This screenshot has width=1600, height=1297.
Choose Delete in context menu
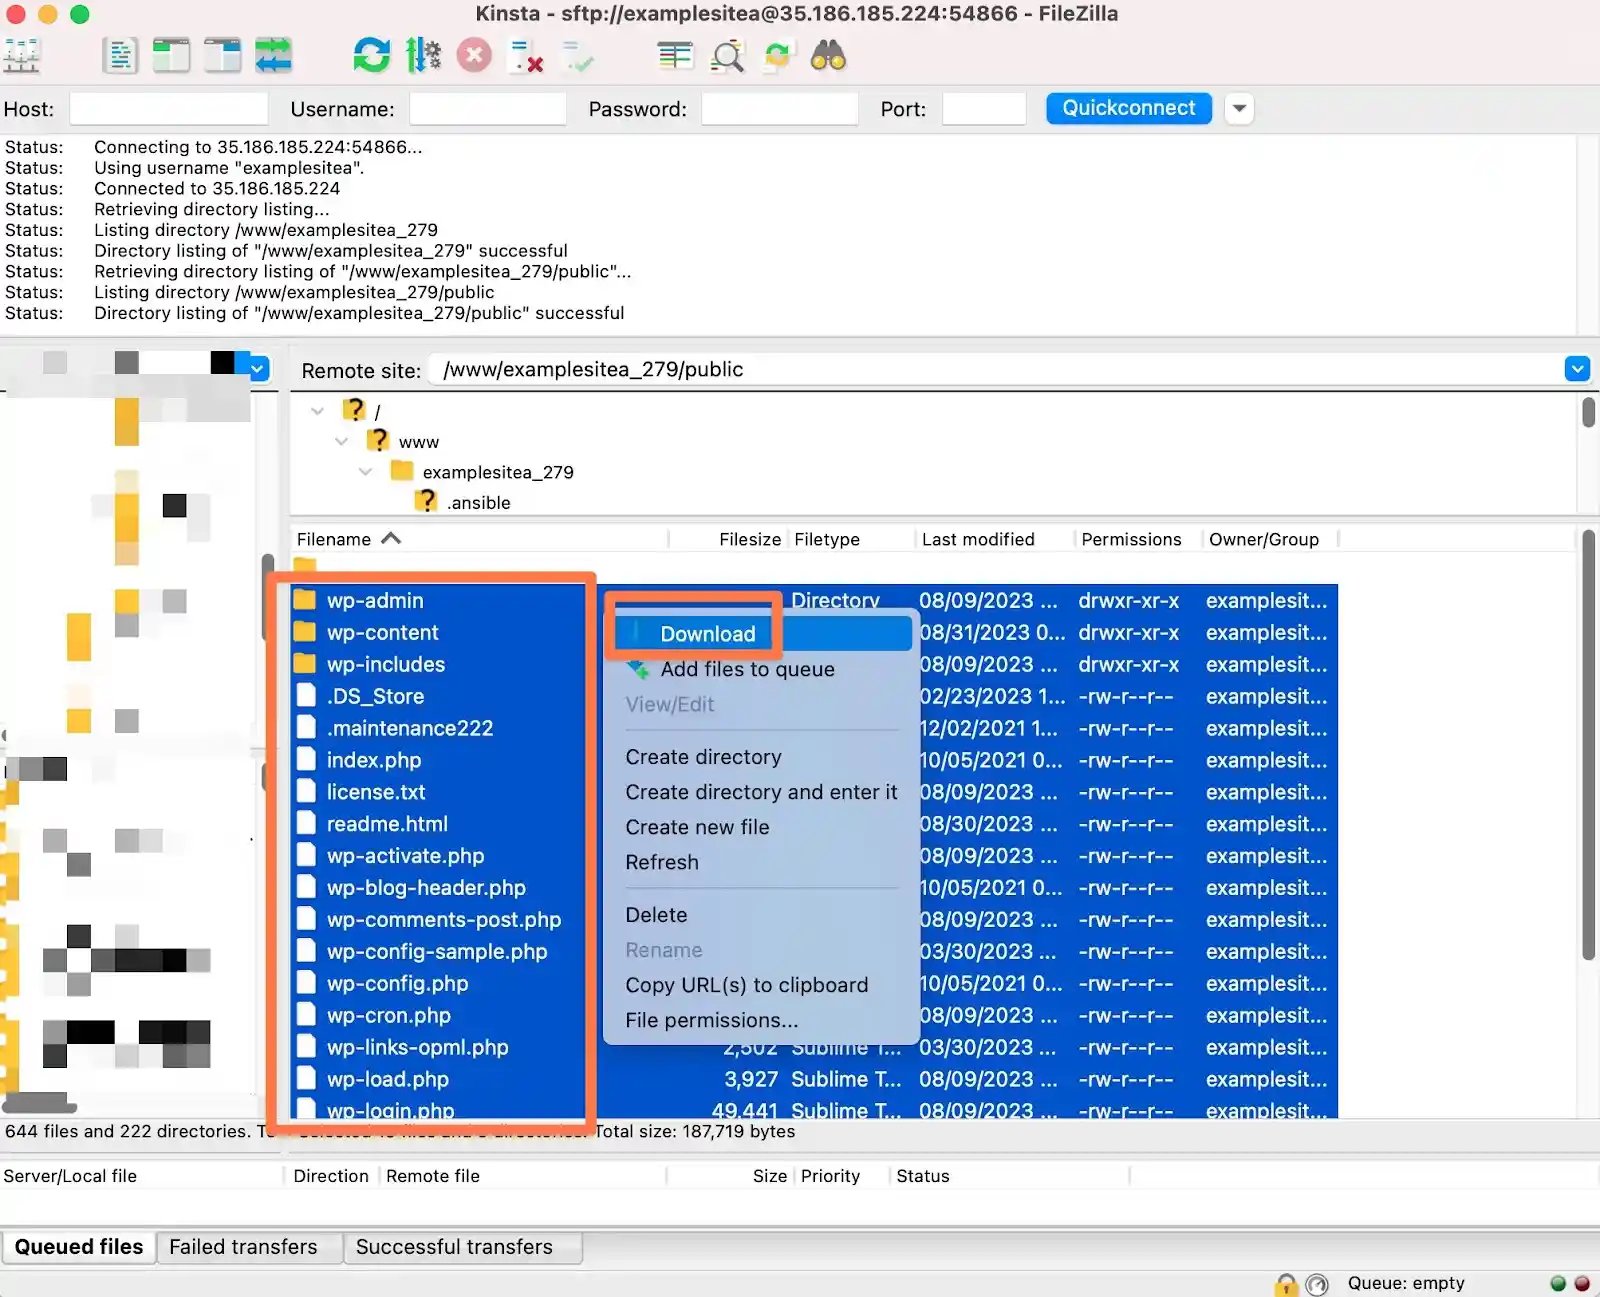tap(656, 915)
